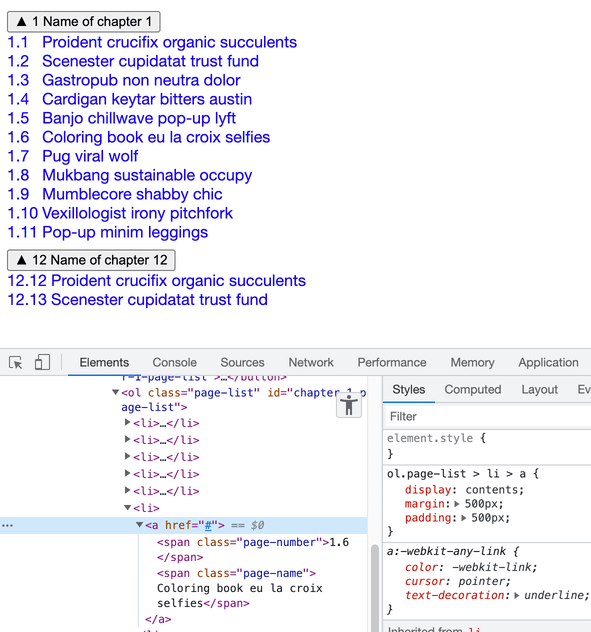Switch to the Performance tab
Viewport: 591px width, 632px height.
tap(392, 362)
